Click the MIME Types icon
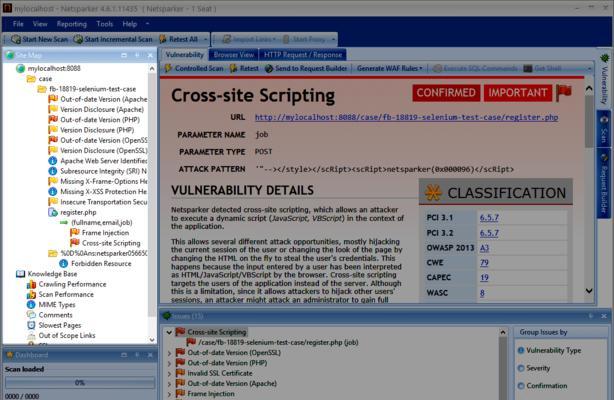 (x=31, y=305)
